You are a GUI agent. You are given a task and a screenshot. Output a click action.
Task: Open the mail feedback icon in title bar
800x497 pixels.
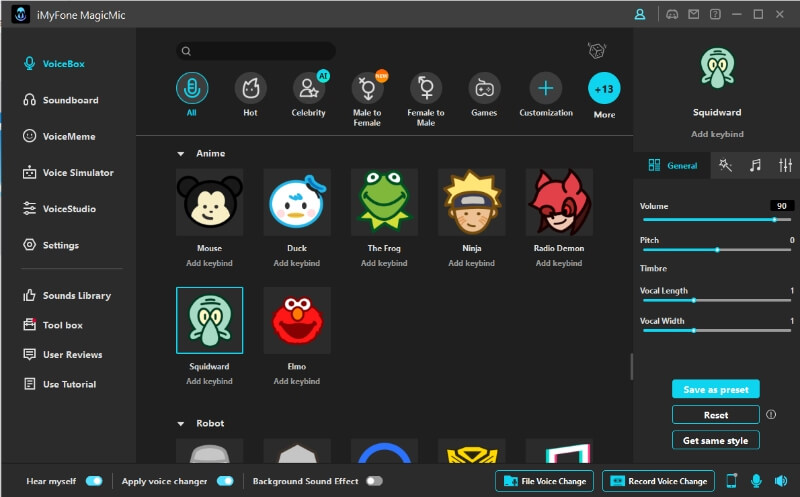(x=693, y=14)
